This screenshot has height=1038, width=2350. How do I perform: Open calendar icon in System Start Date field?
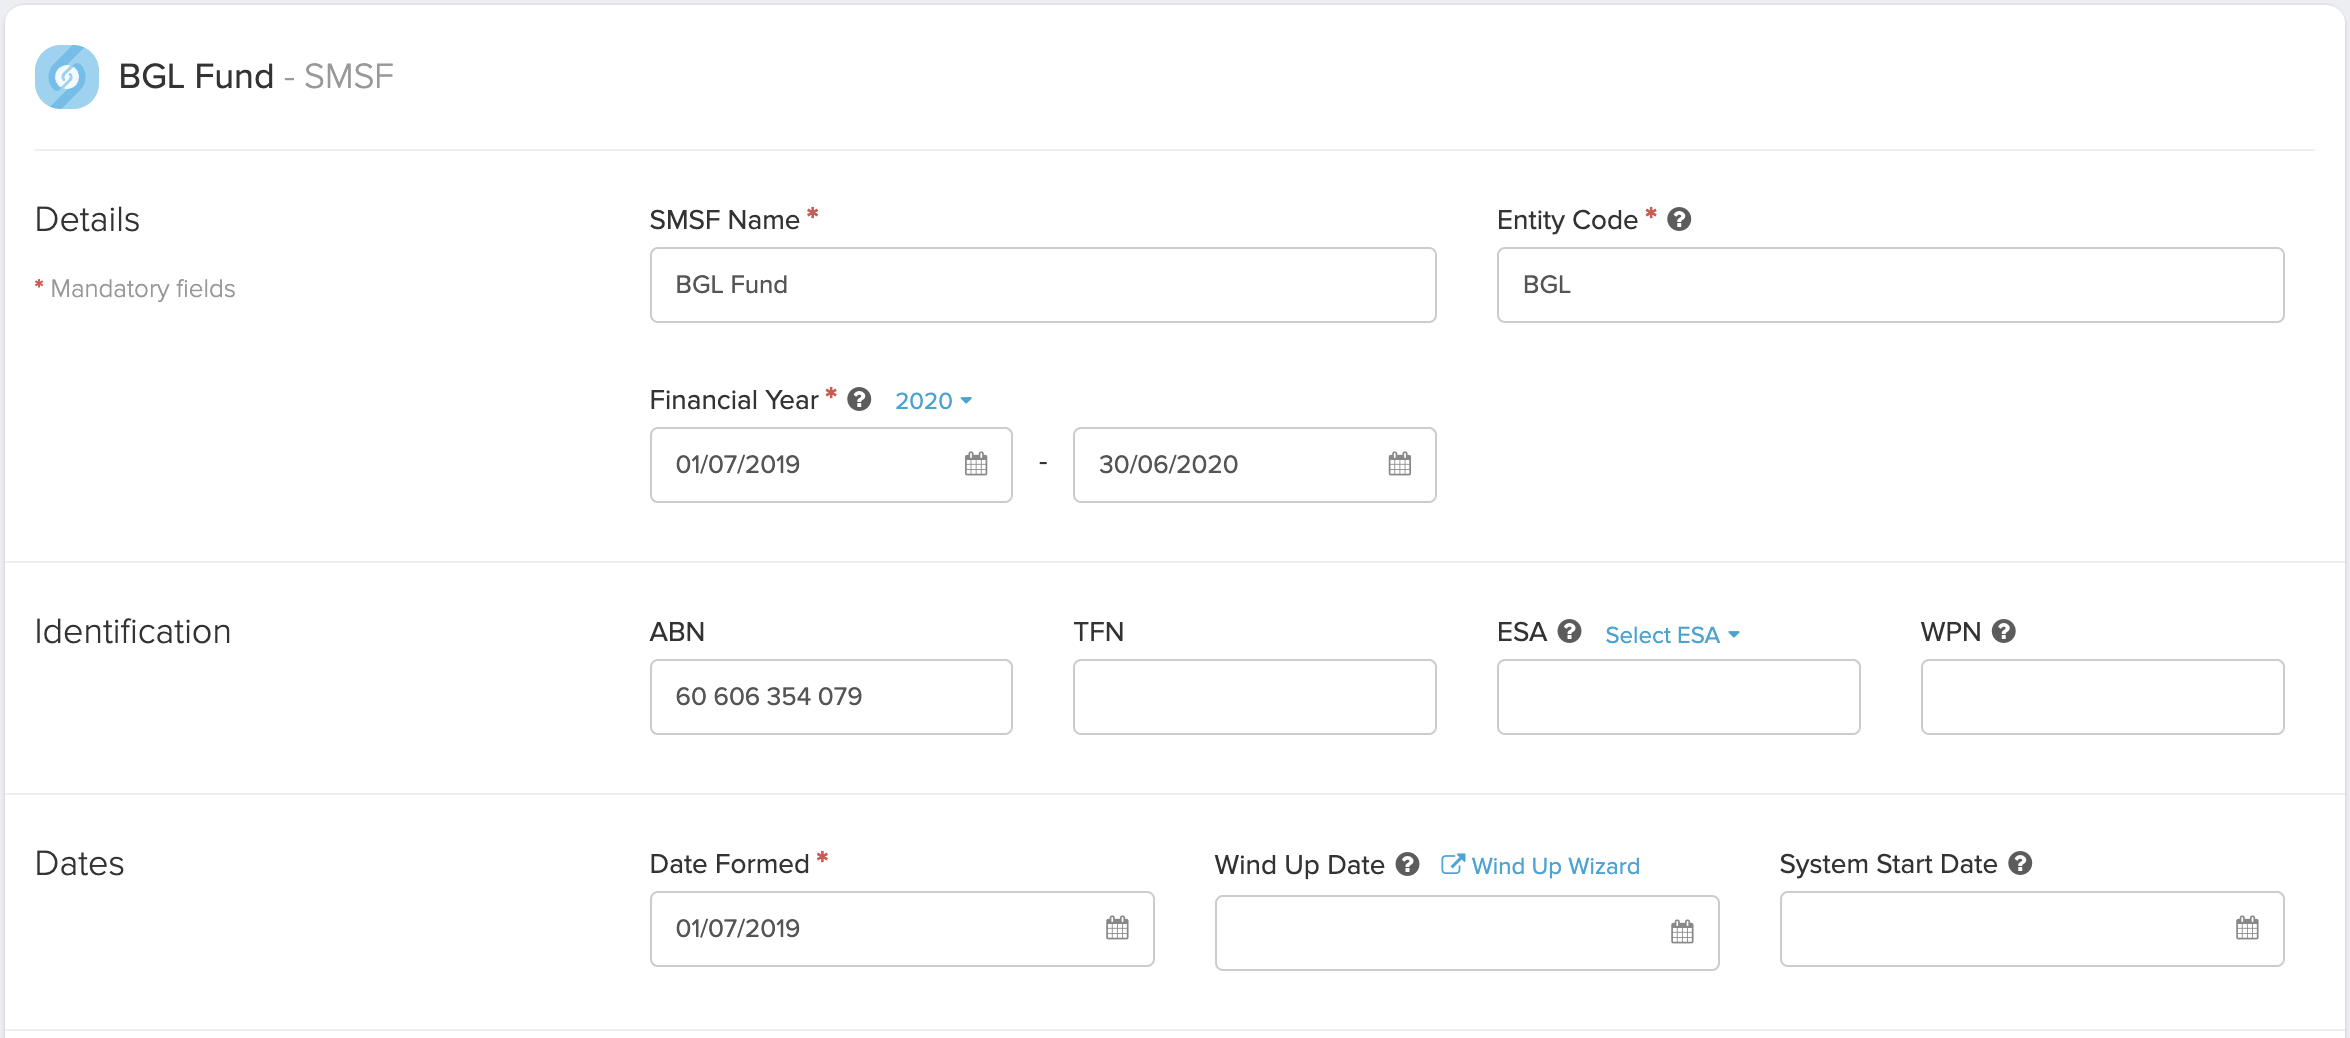[x=2247, y=928]
